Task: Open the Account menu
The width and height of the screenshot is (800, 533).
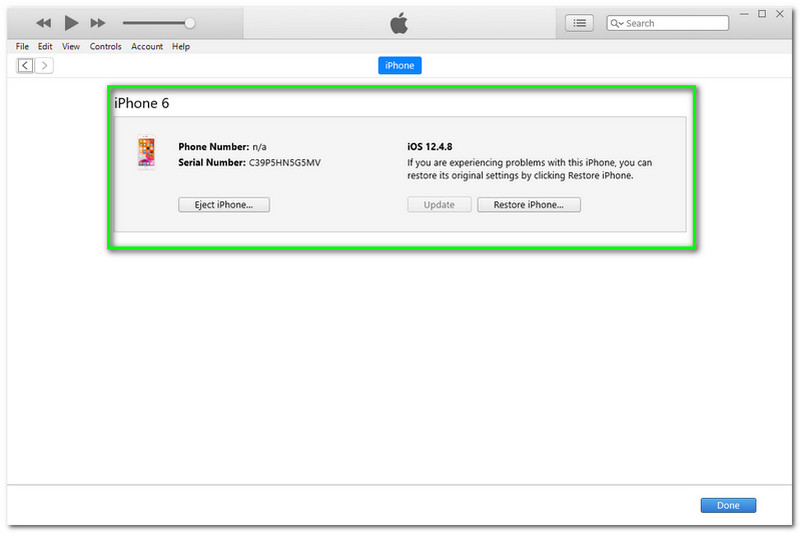Action: 147,46
